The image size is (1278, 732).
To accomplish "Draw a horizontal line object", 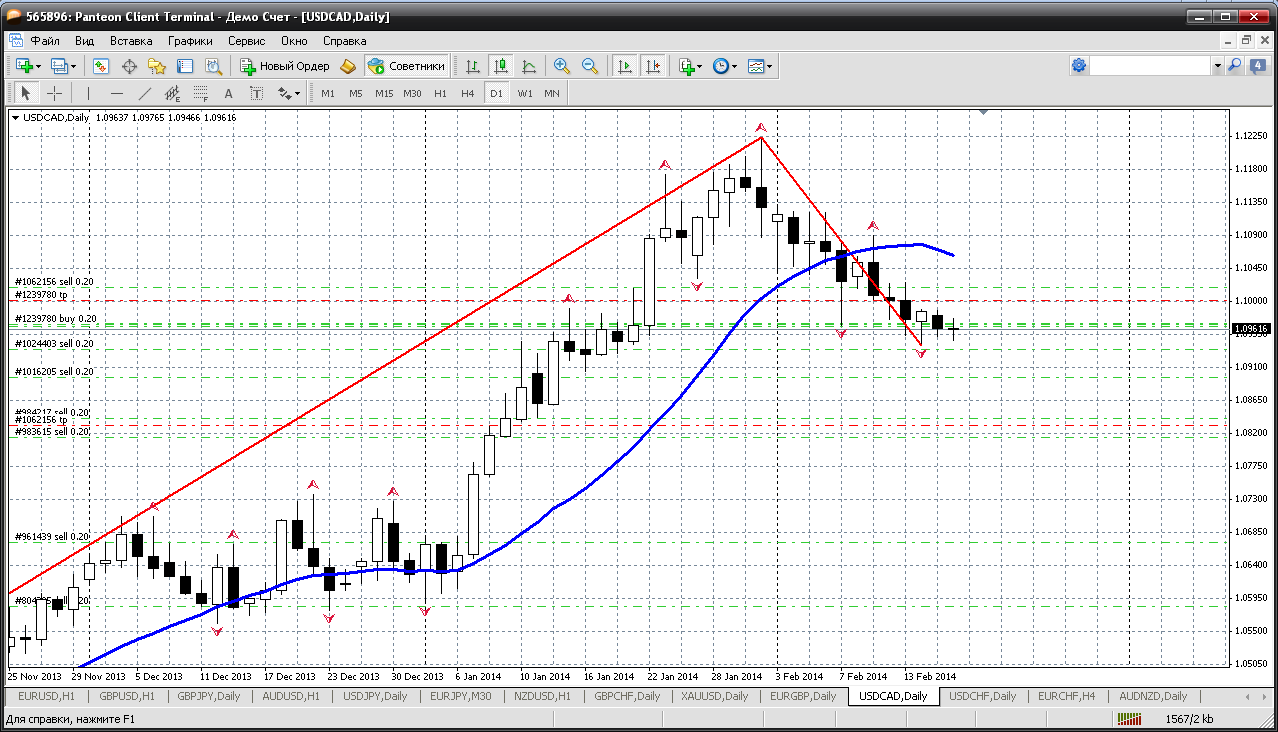I will point(117,93).
